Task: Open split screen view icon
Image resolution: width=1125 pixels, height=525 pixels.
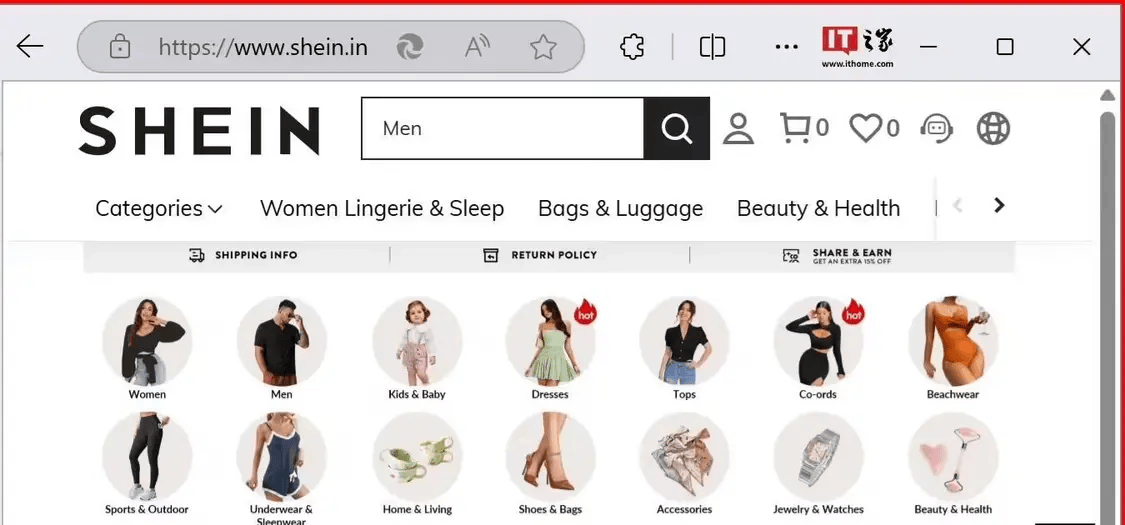Action: [x=712, y=47]
